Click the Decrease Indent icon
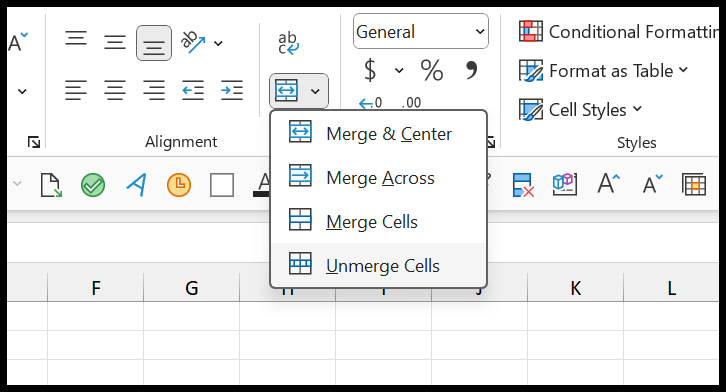The width and height of the screenshot is (726, 392). [193, 90]
